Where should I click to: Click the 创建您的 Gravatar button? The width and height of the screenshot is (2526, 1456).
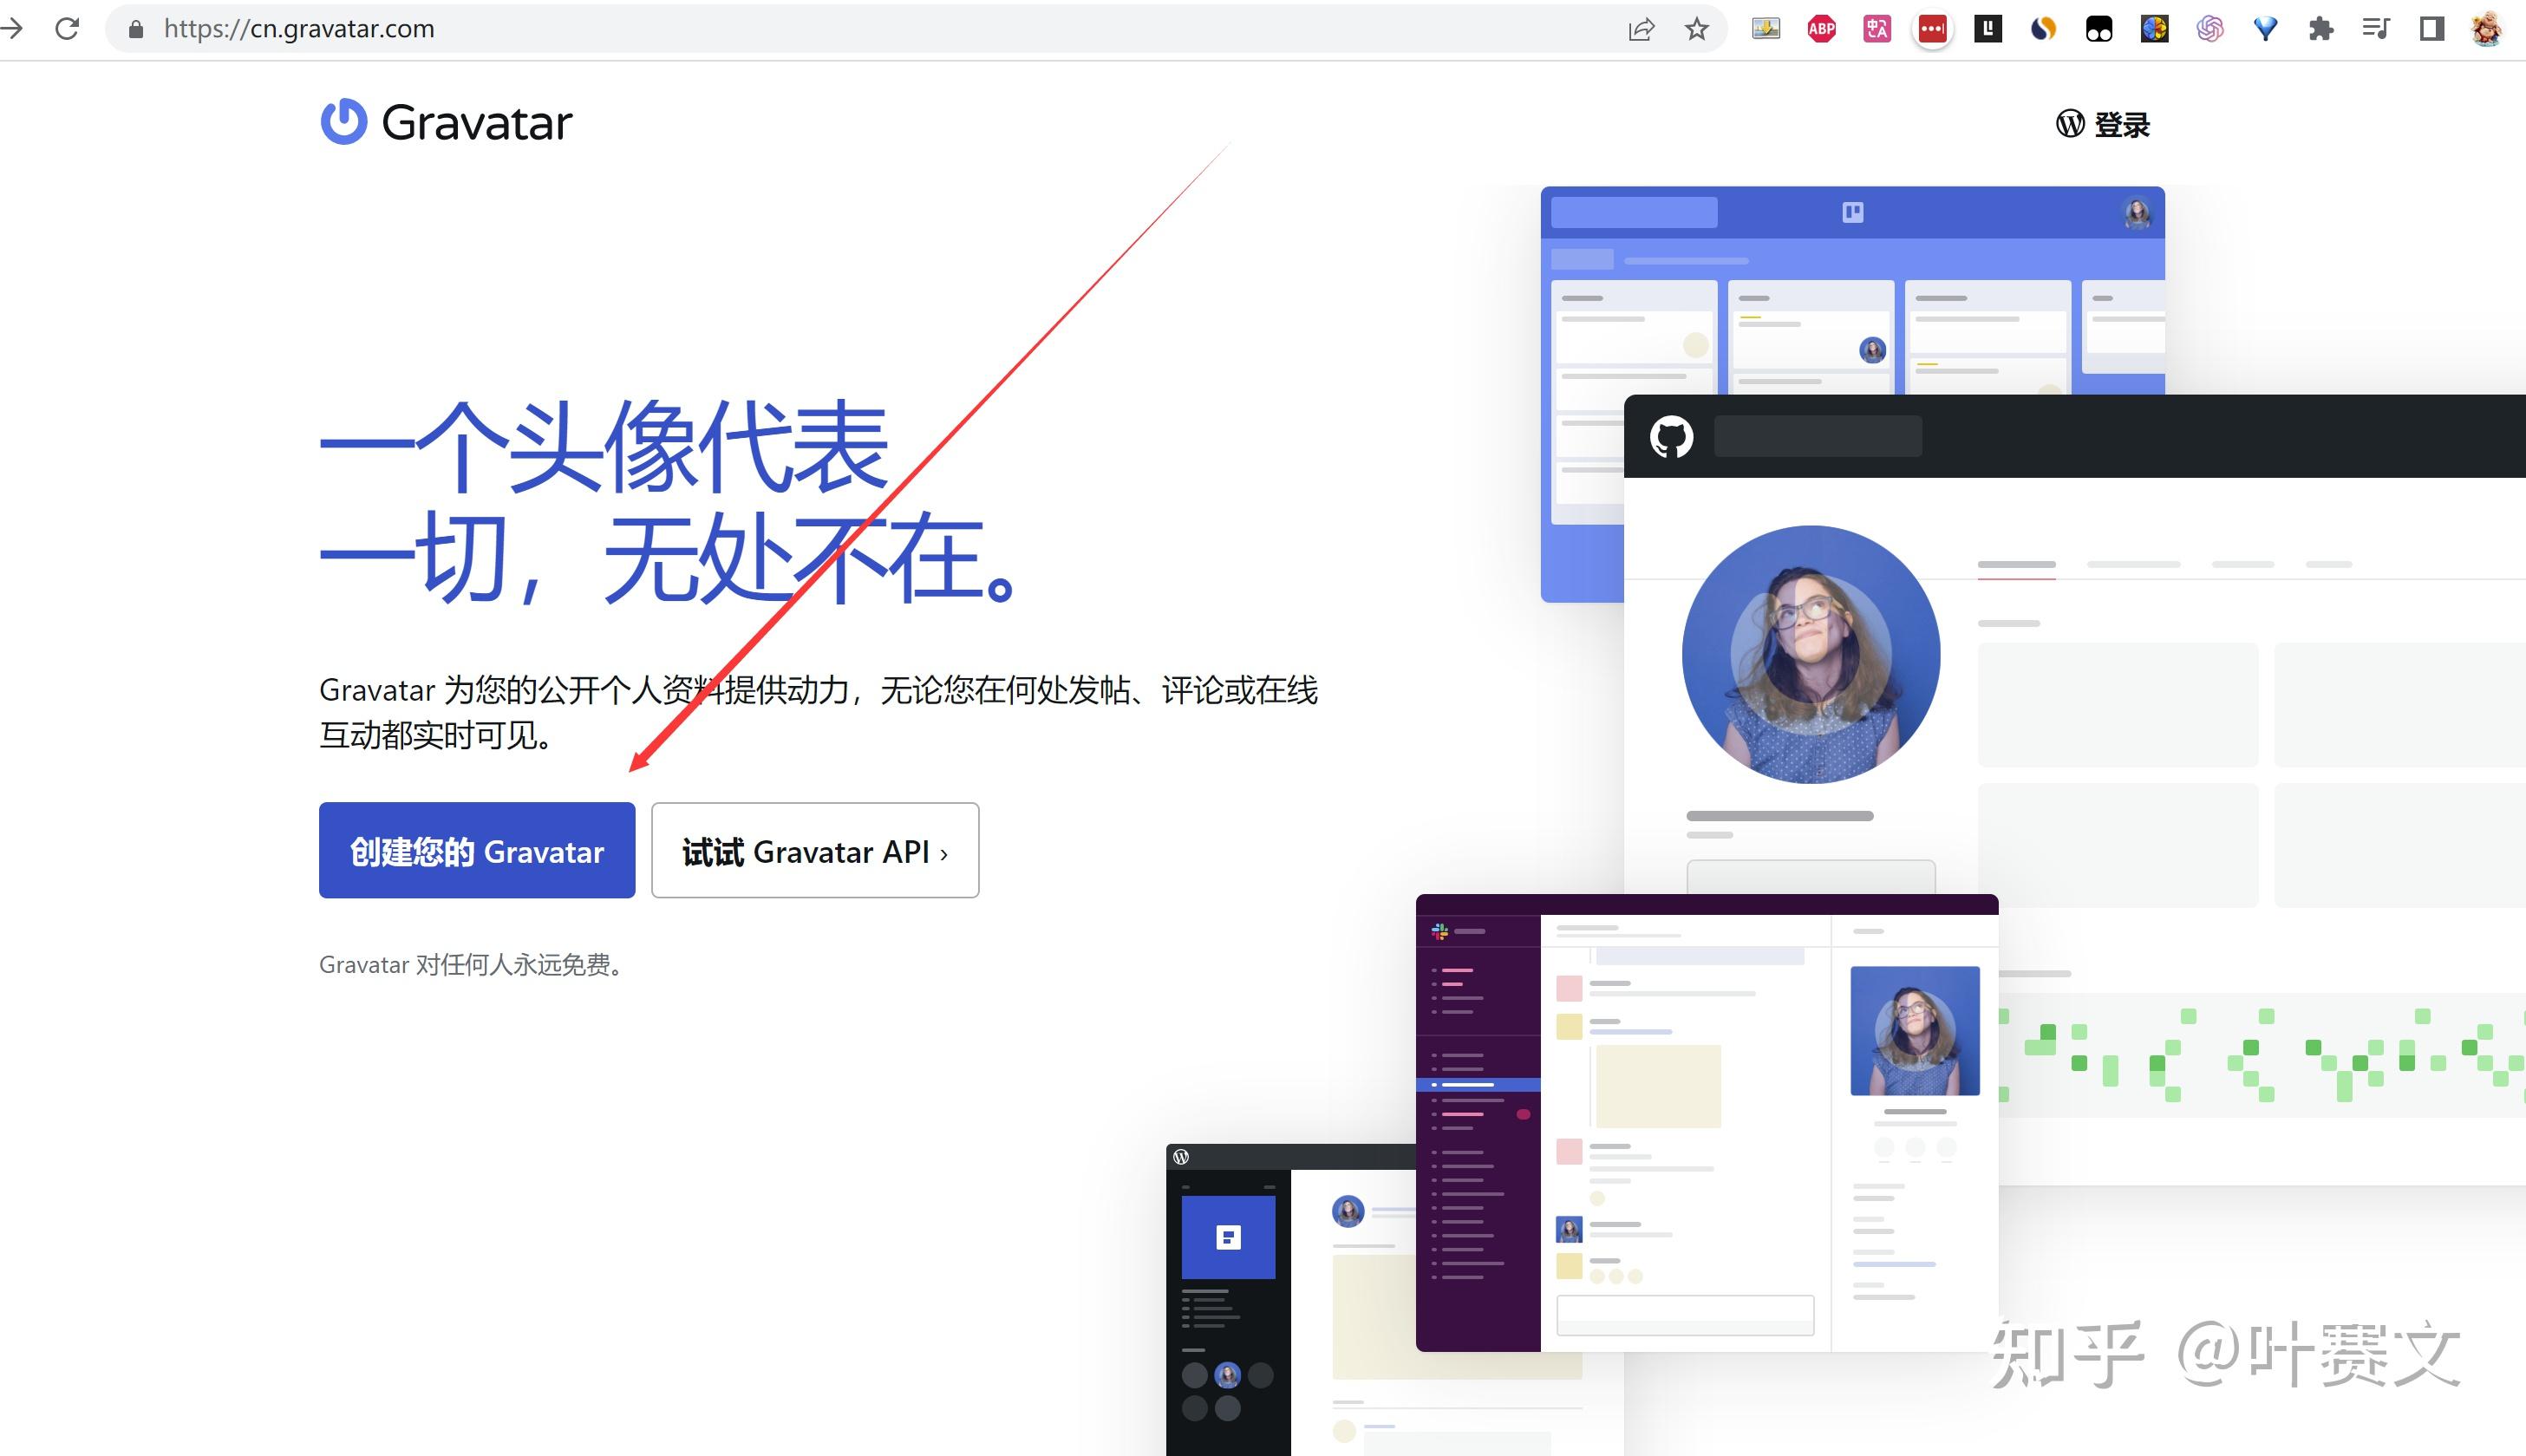477,851
